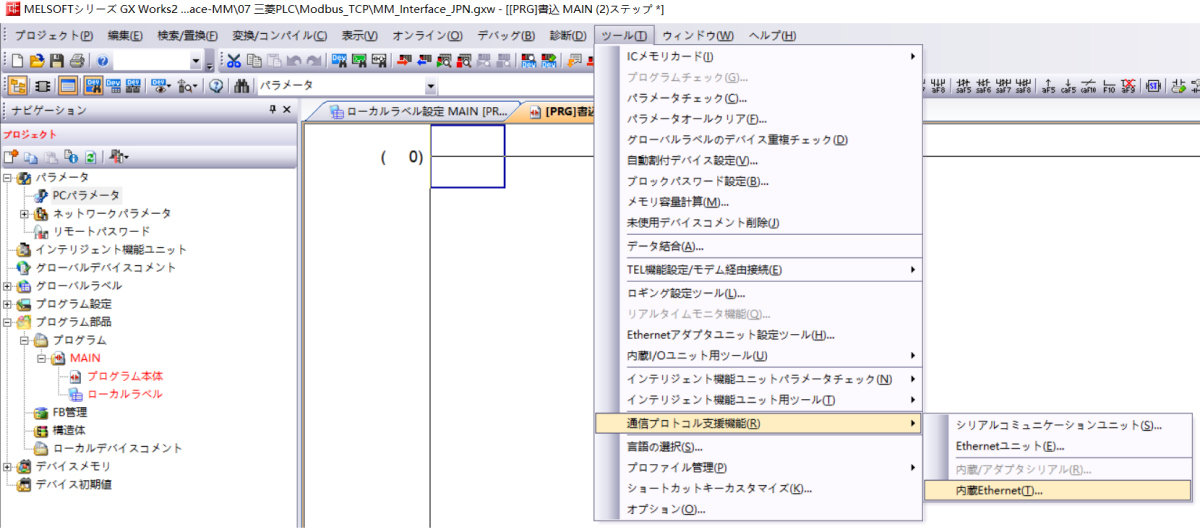
Task: Collapse the MAIN program tree node
Action: [40, 357]
